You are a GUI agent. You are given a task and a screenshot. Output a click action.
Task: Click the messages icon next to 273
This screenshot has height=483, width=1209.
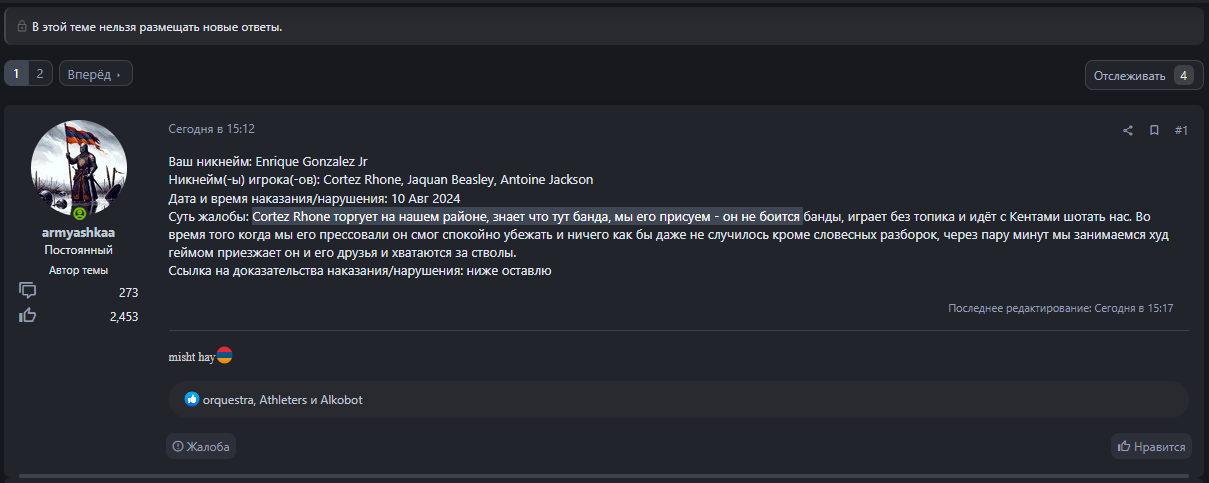(x=28, y=291)
